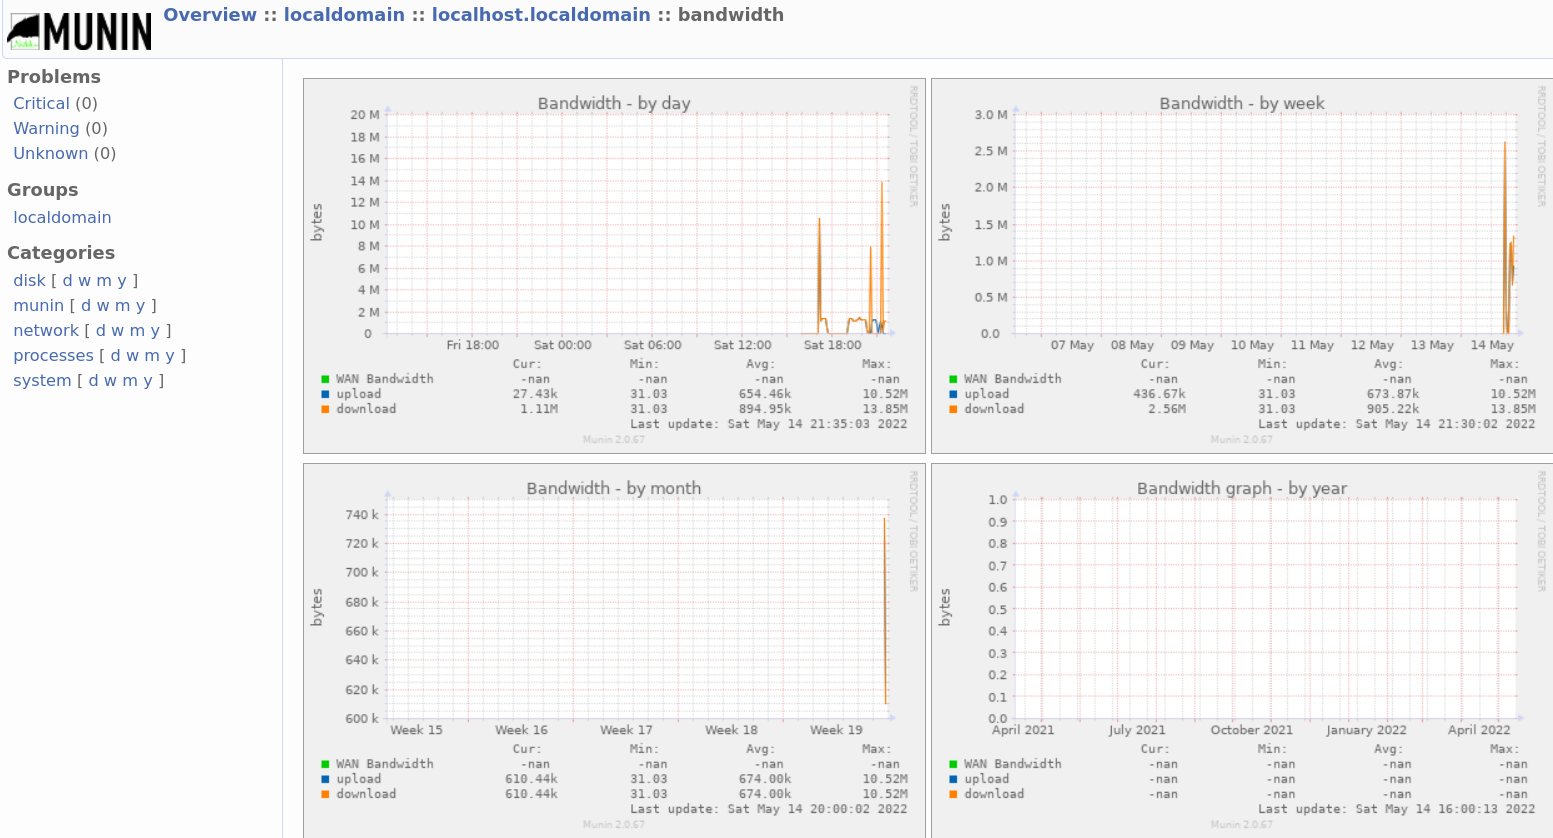Viewport: 1553px width, 838px height.
Task: Open the Overview page
Action: (210, 14)
